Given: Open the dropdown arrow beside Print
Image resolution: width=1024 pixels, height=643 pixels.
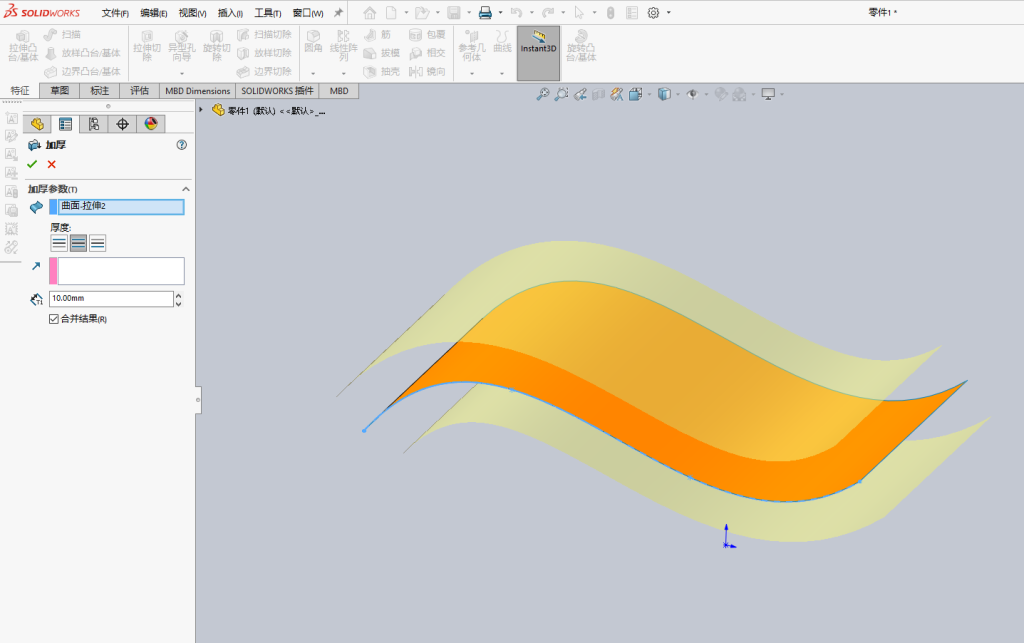Looking at the screenshot, I should [500, 12].
